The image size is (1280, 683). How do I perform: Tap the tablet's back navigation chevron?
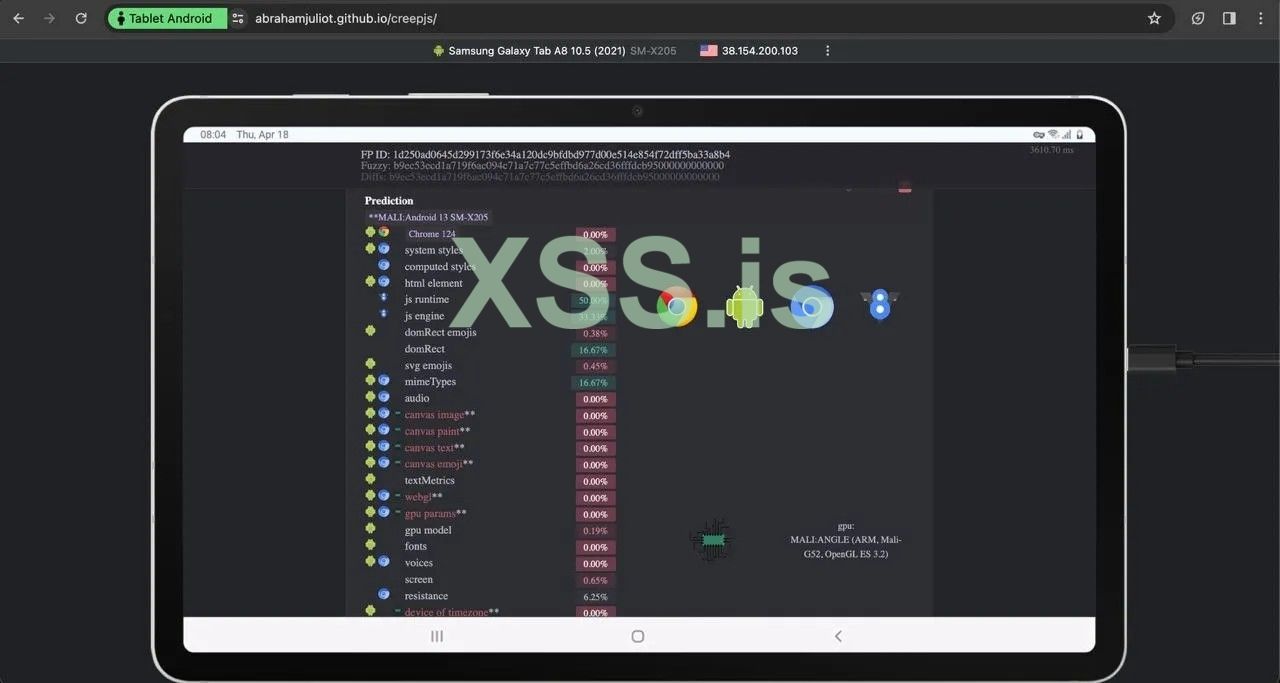(838, 636)
